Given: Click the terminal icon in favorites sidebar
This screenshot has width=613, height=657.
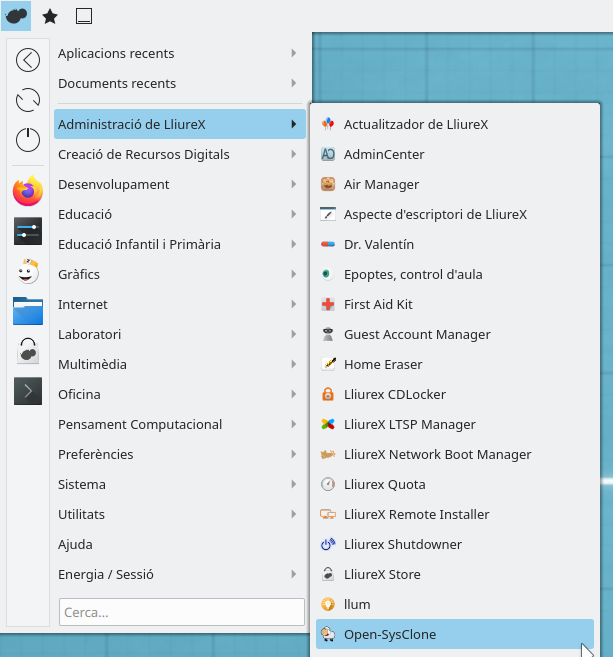Looking at the screenshot, I should pos(28,390).
